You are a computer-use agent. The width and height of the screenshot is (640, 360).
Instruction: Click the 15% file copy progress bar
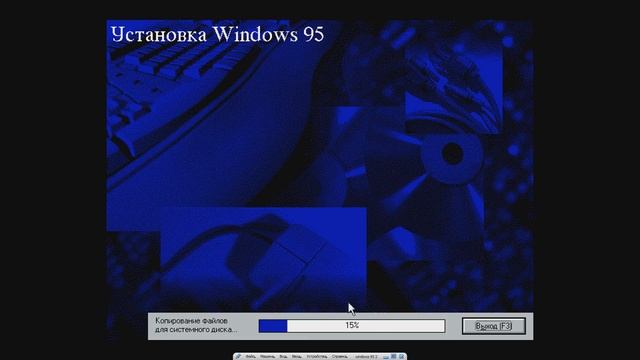click(x=352, y=326)
